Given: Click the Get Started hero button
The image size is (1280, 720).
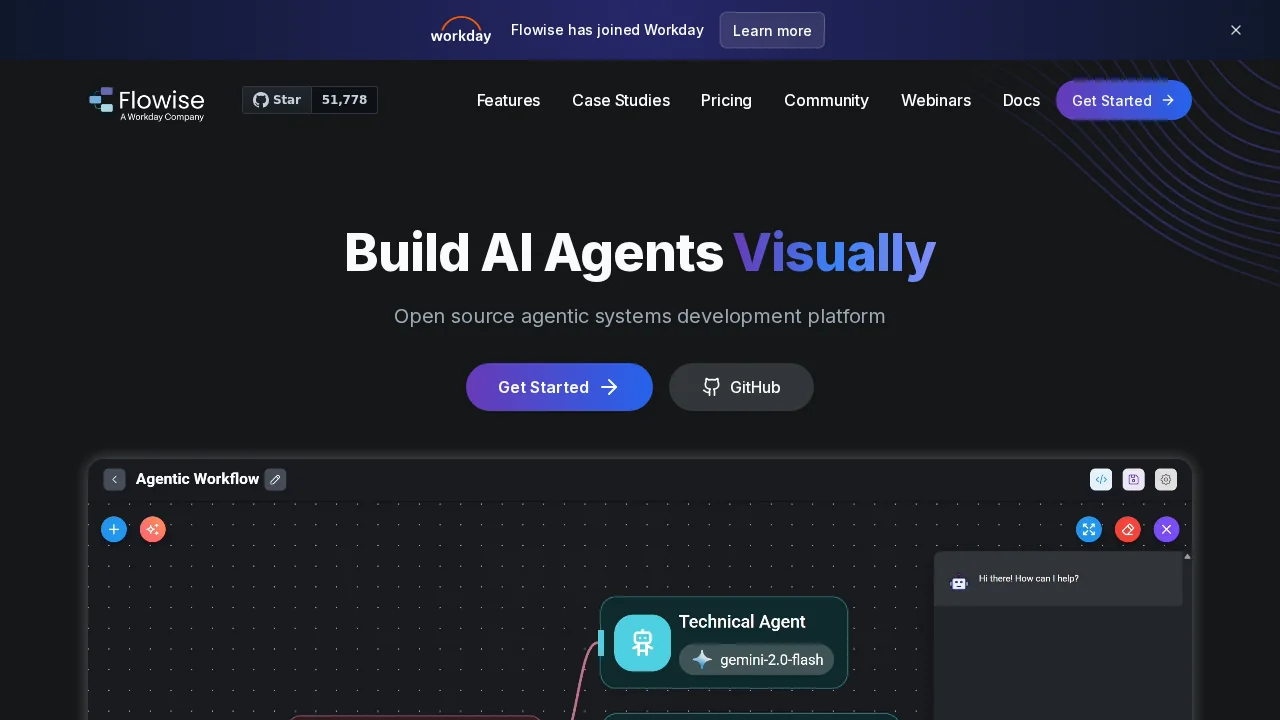Looking at the screenshot, I should coord(559,387).
